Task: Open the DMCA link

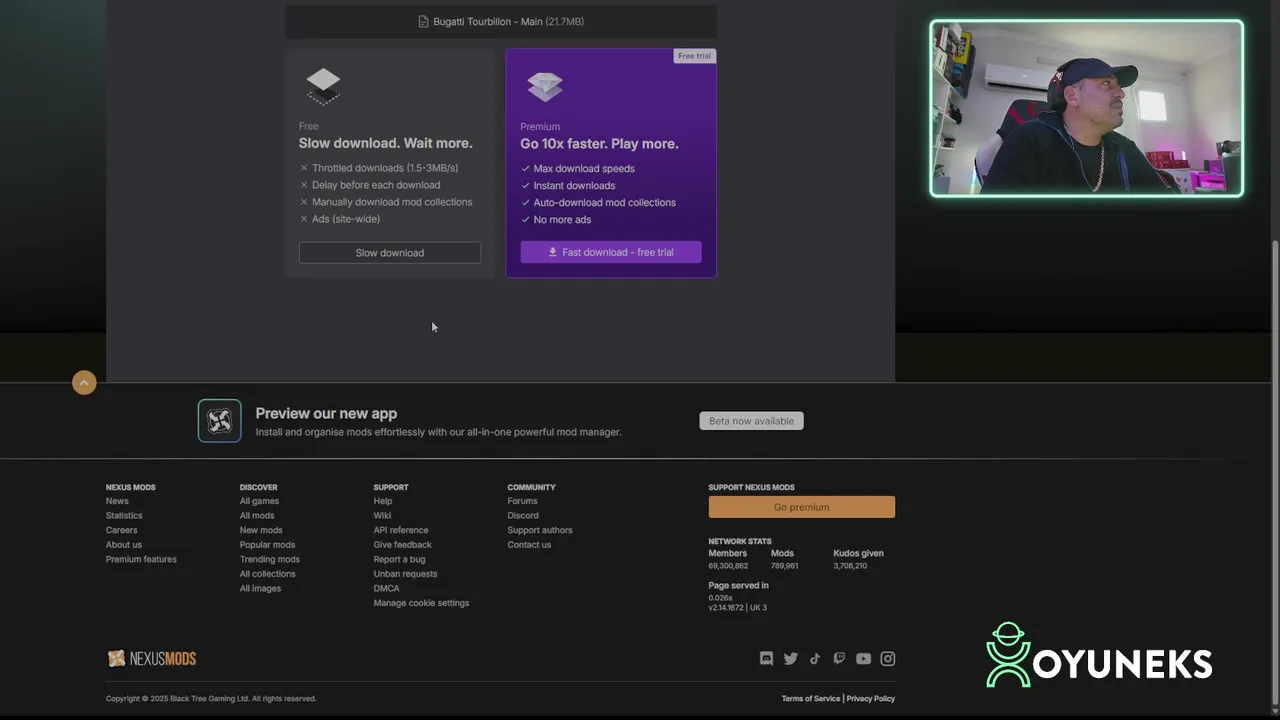Action: (386, 588)
